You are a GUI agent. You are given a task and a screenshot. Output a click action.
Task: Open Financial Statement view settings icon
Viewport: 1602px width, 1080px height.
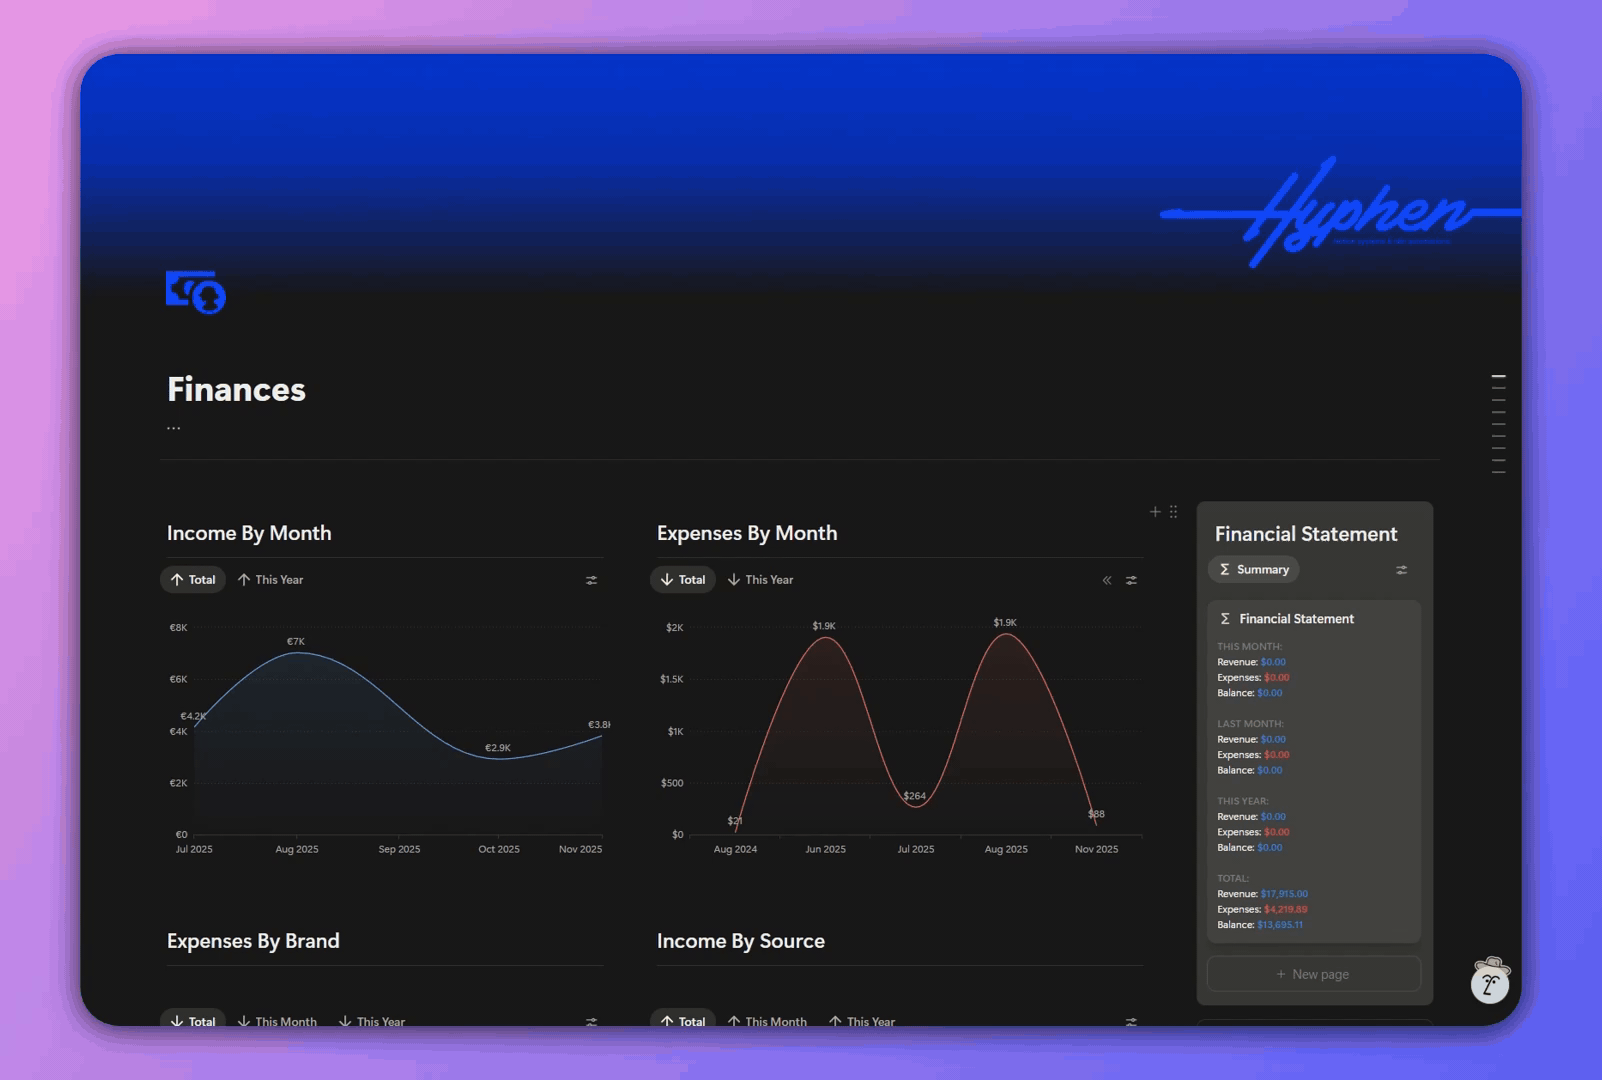tap(1401, 570)
